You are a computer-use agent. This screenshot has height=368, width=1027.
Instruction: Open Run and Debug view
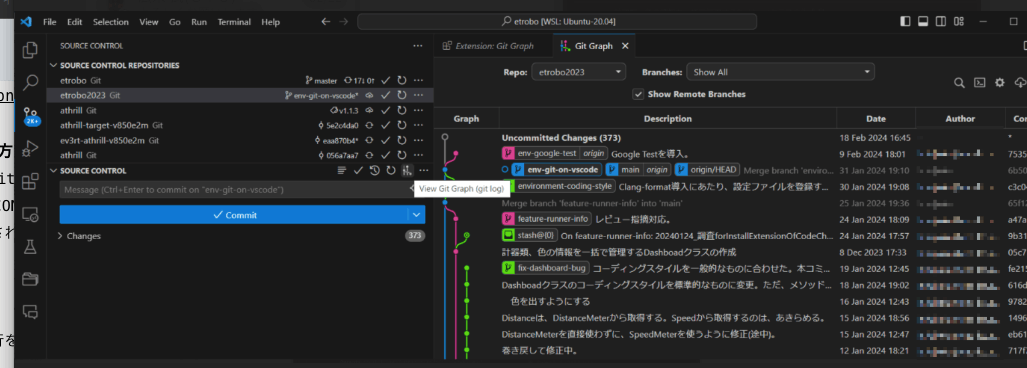[30, 149]
